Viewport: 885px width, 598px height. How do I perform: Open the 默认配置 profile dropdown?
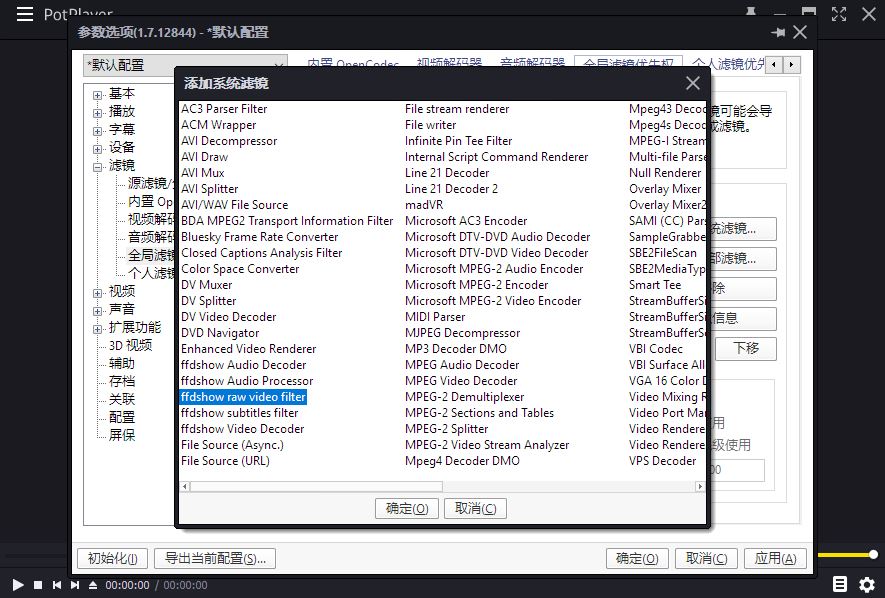click(x=185, y=65)
